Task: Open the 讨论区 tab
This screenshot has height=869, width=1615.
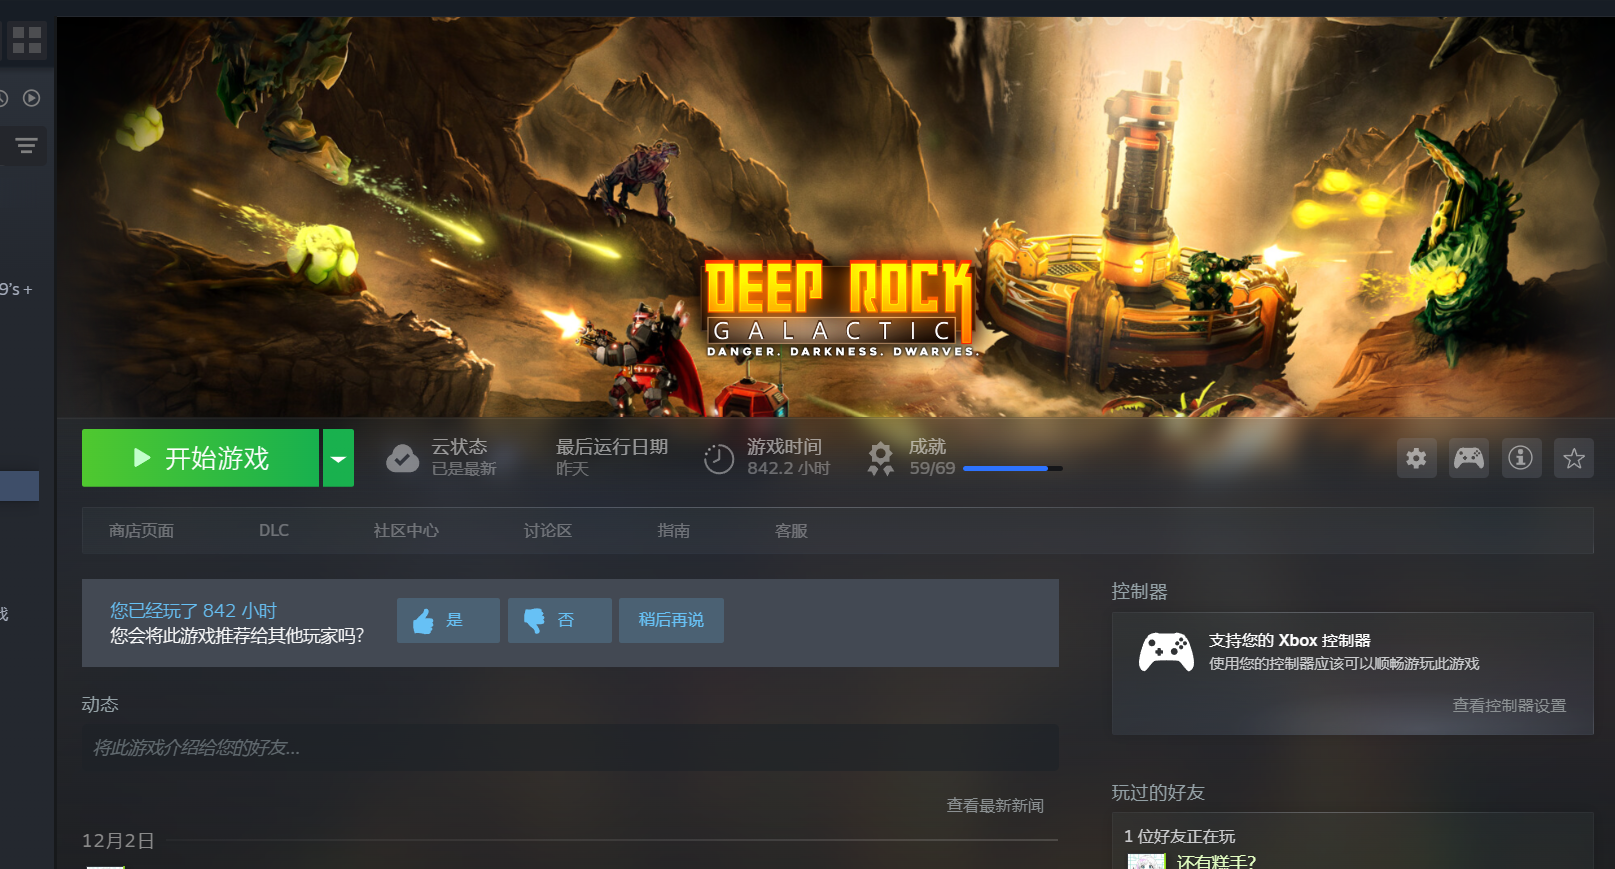Action: pos(548,531)
